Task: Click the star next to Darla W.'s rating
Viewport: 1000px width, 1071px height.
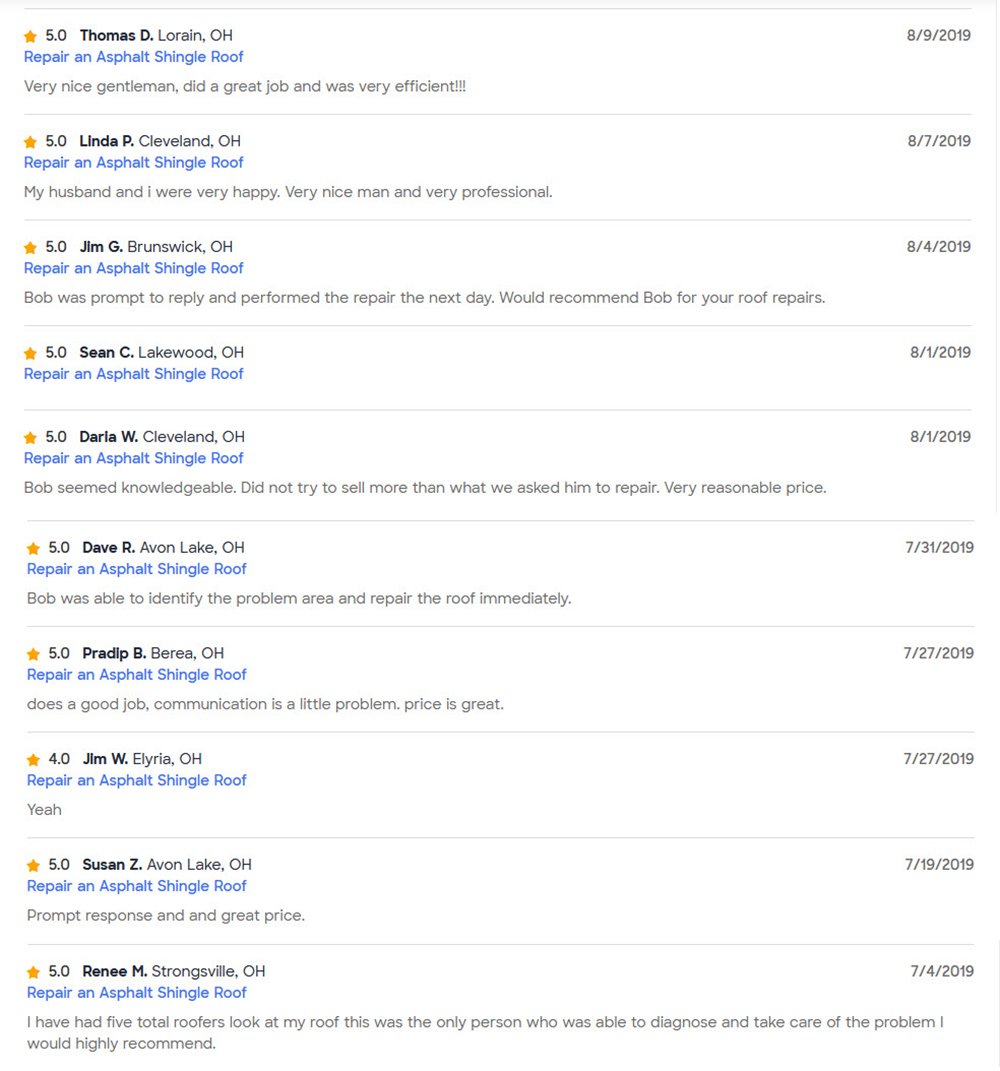Action: pyautogui.click(x=30, y=438)
